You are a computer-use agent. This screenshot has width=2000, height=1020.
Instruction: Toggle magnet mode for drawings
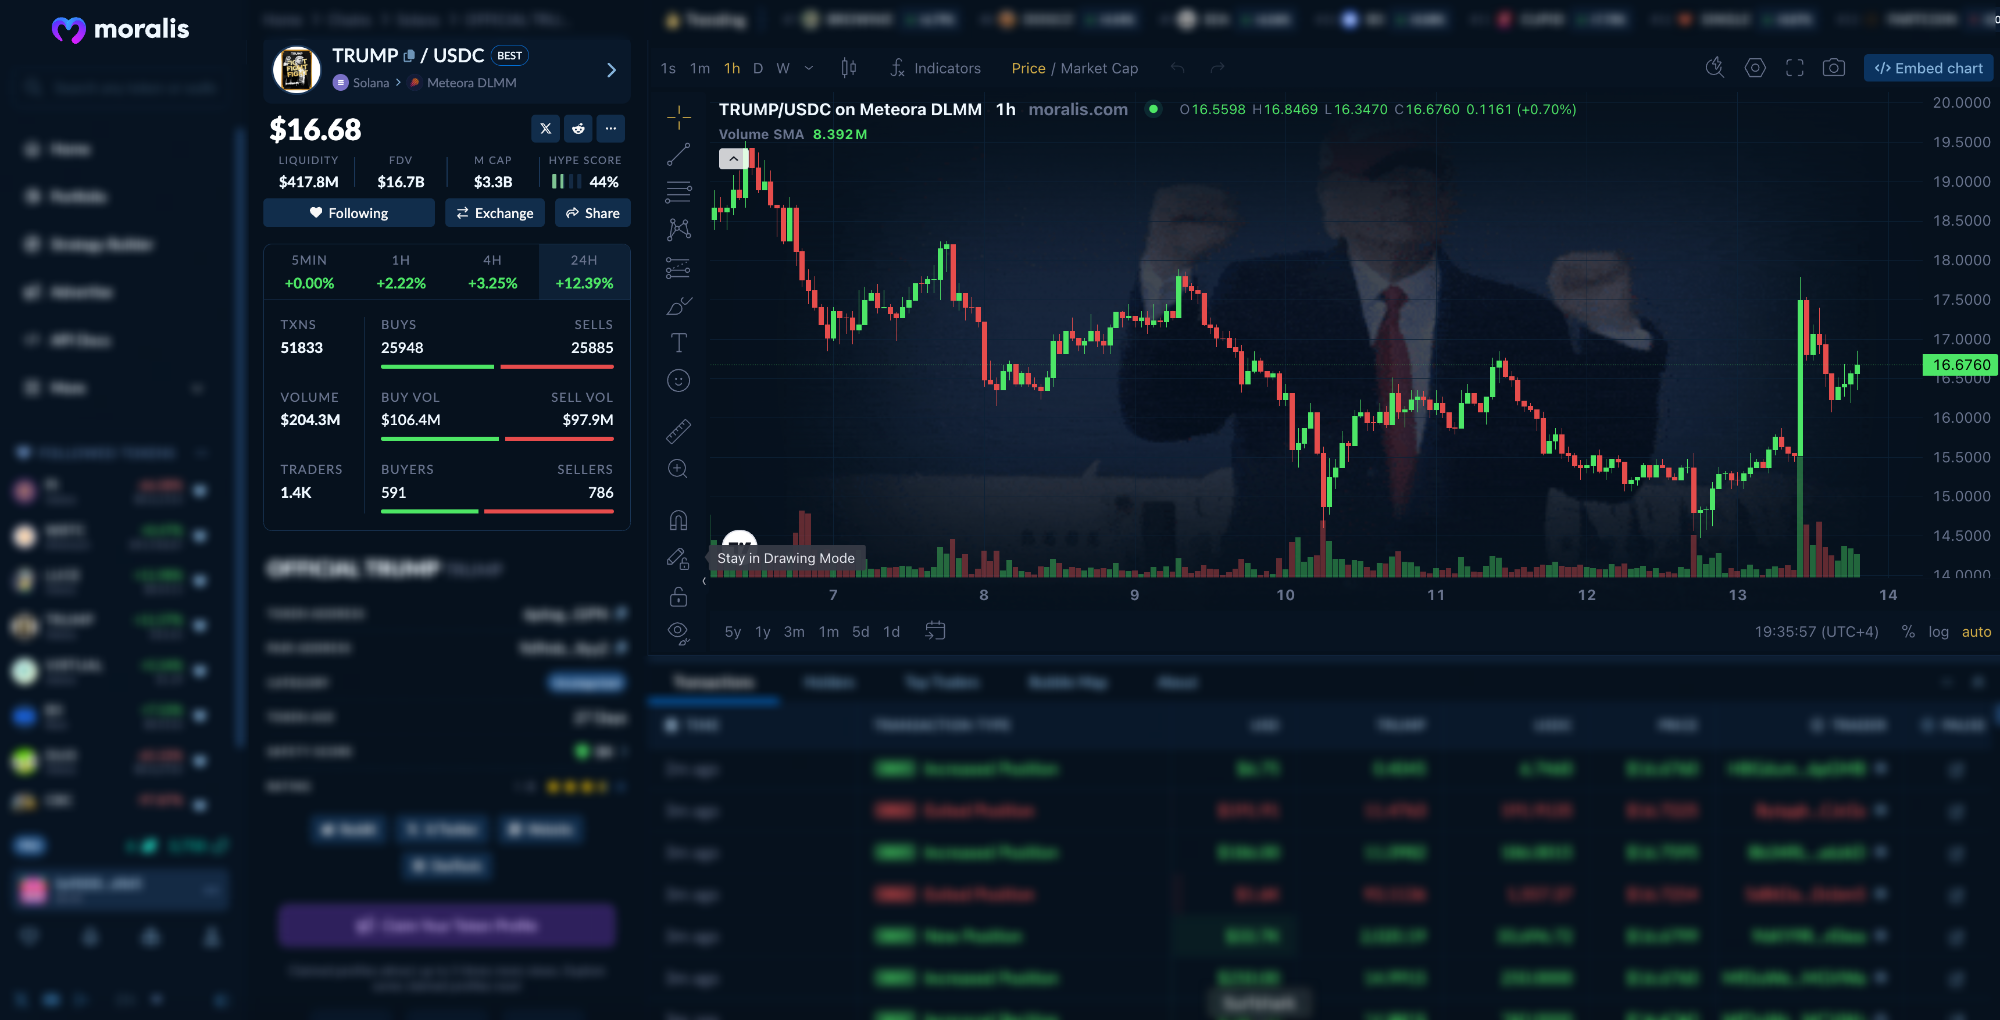[x=679, y=520]
